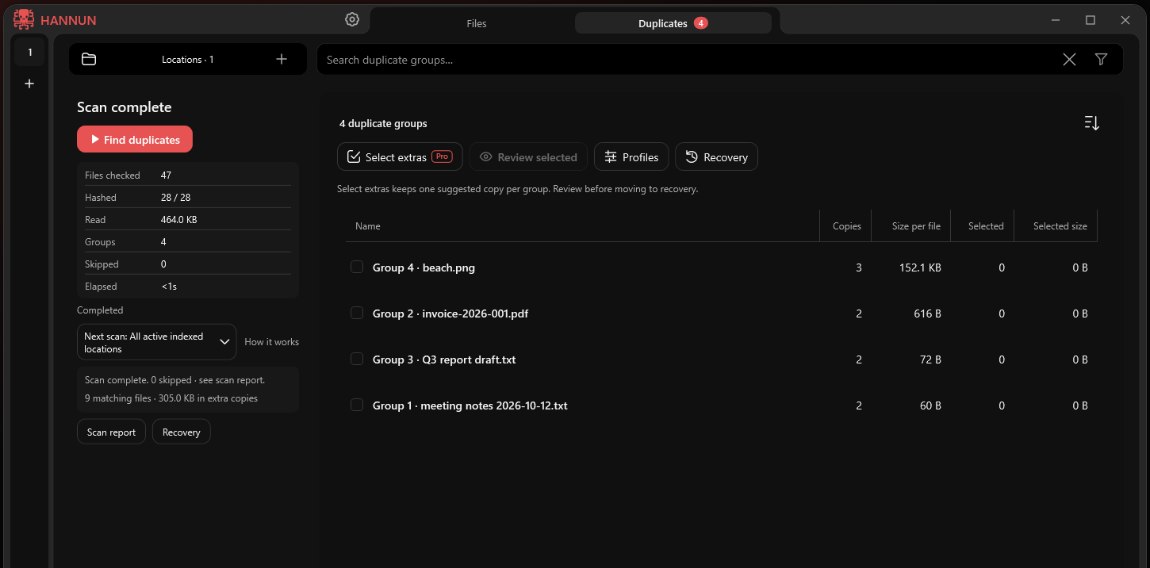Add a new location with plus icon
This screenshot has width=1150, height=568.
(282, 59)
